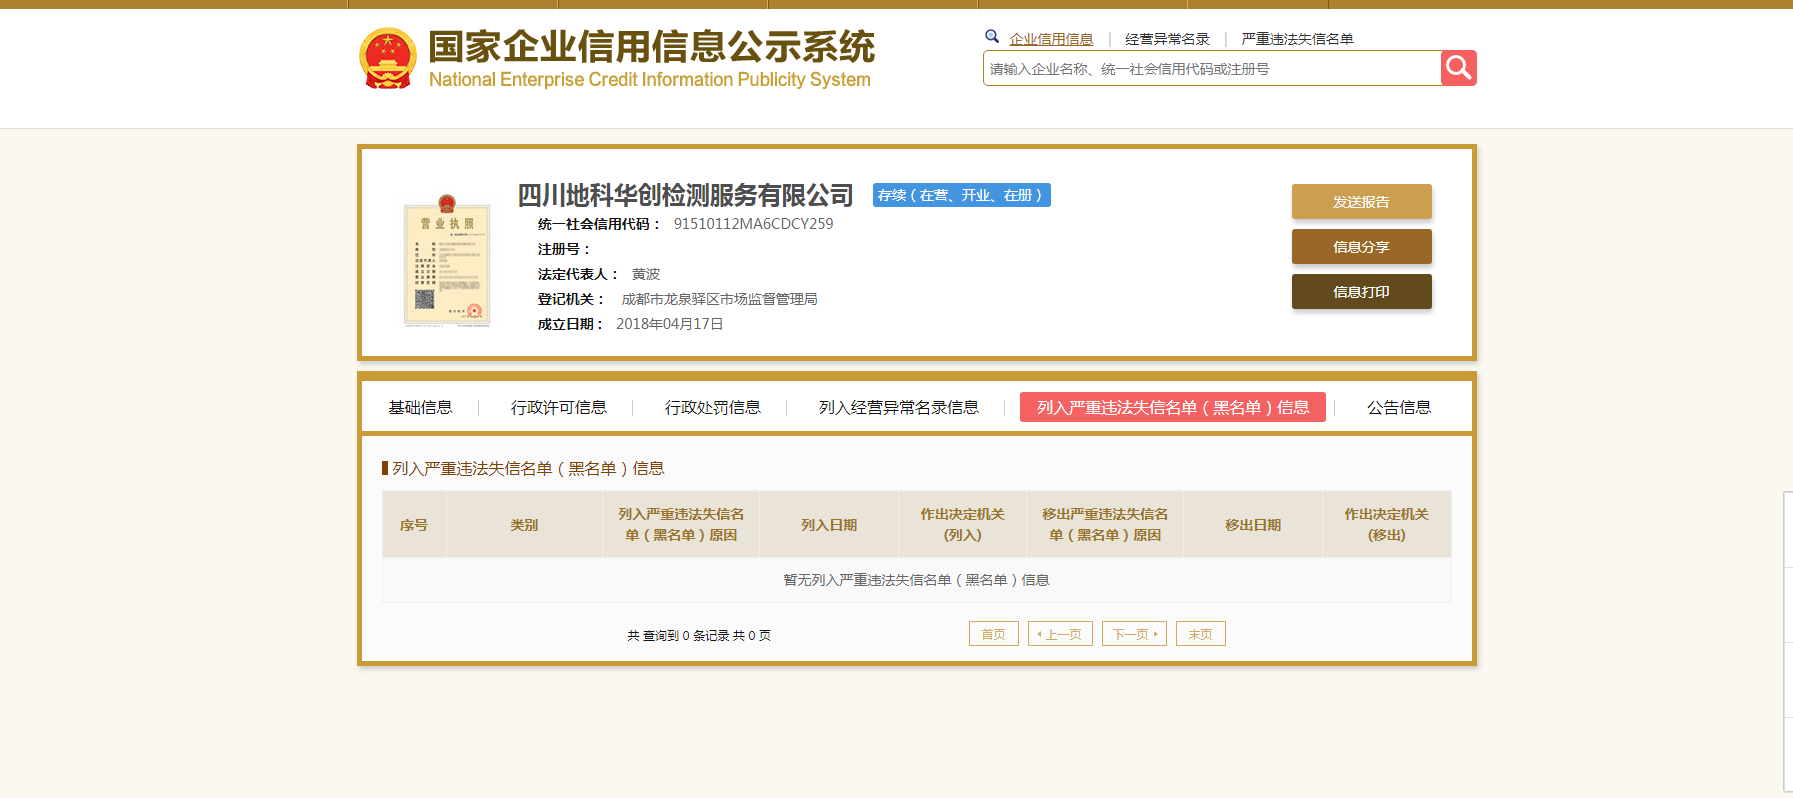Click the 类别 column header
This screenshot has height=798, width=1793.
[524, 525]
